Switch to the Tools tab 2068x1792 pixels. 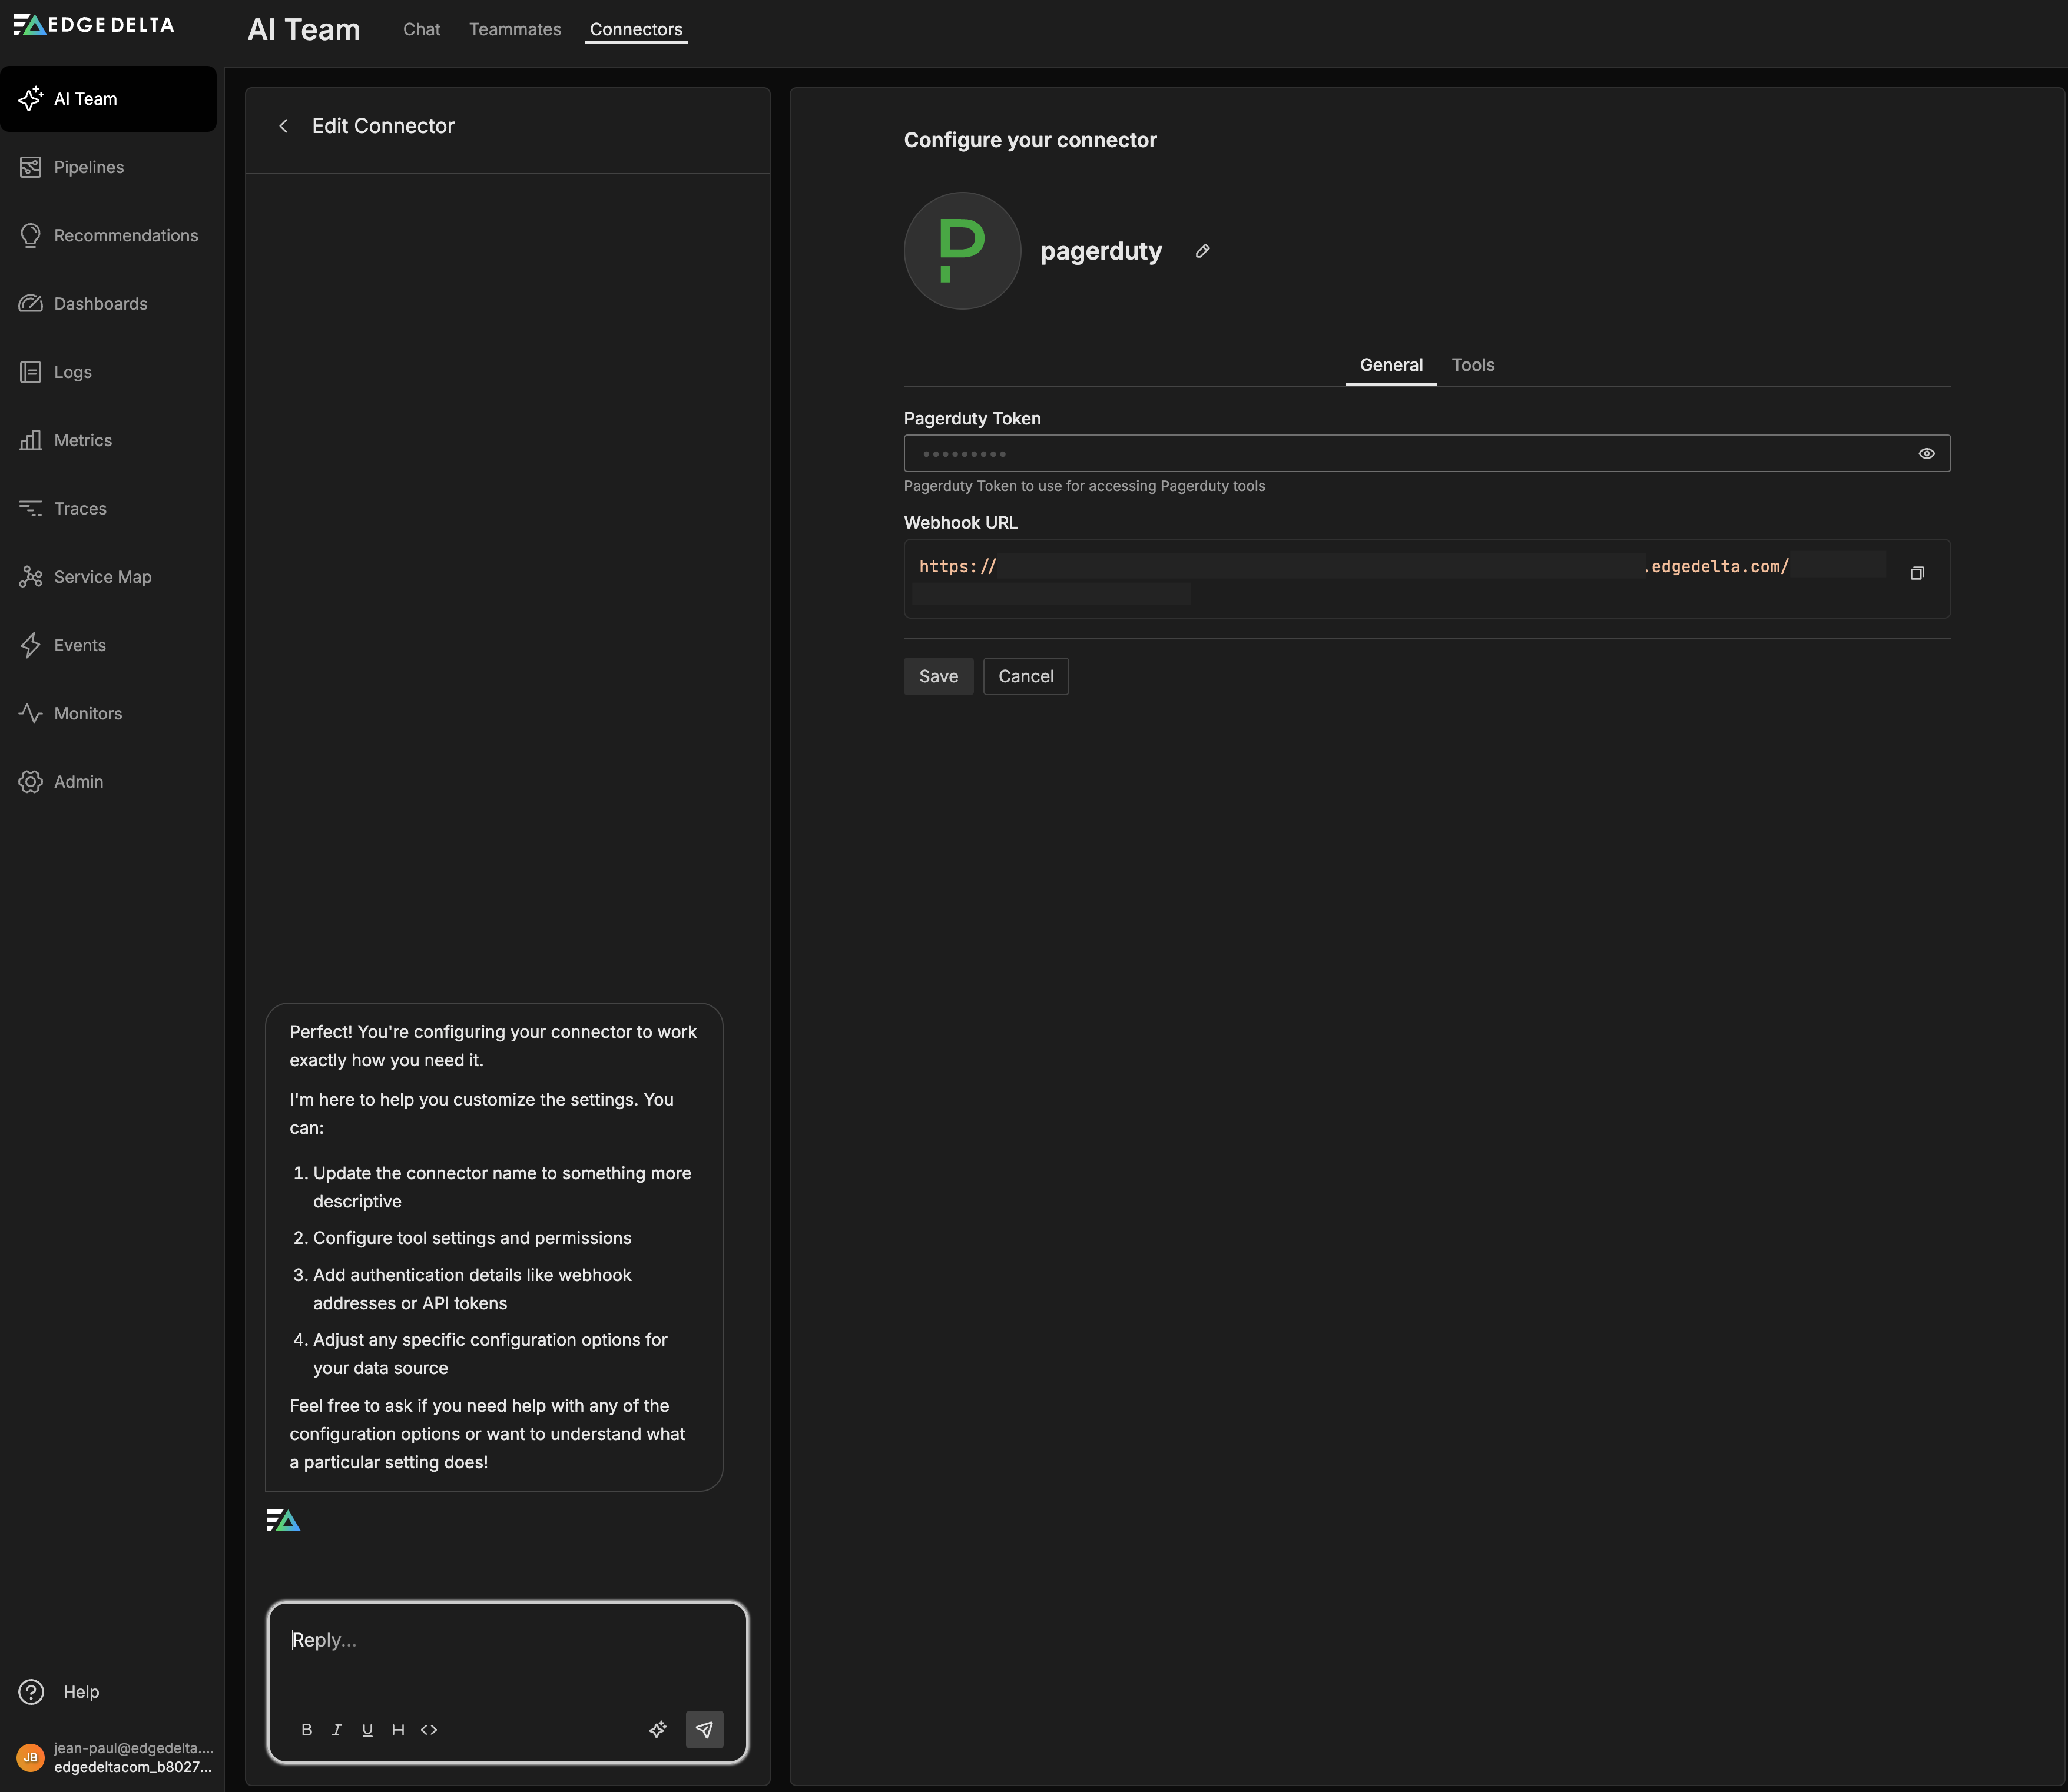[x=1472, y=365]
